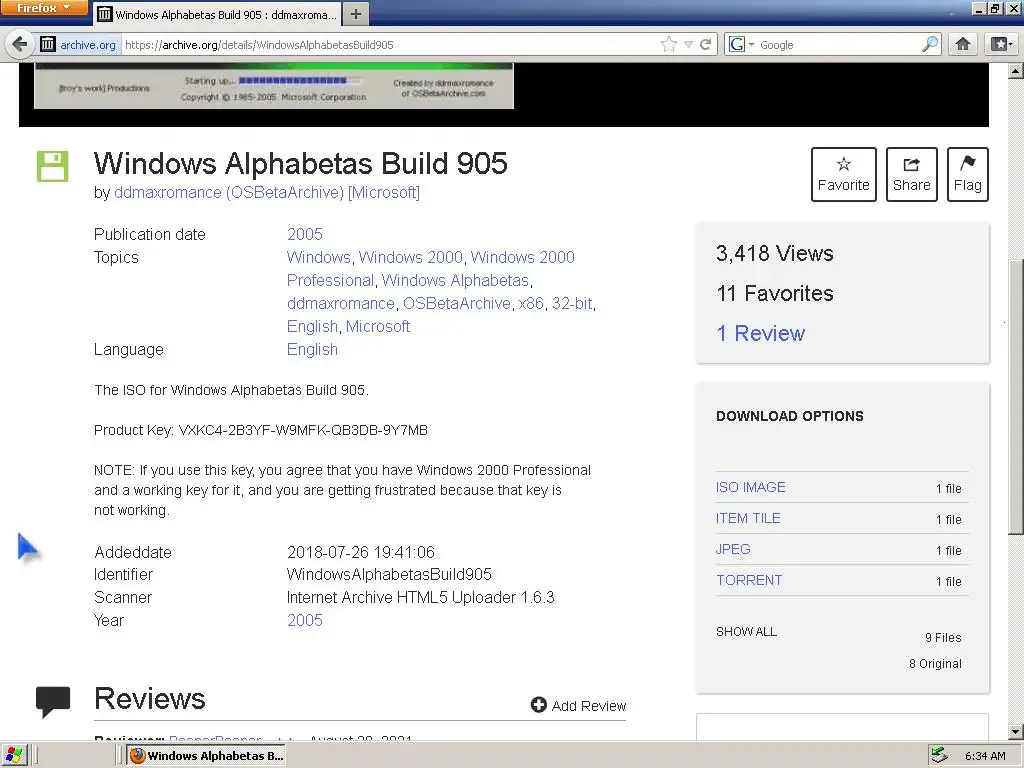Click the 6:34 AM taskbar clock
1024x768 pixels.
(x=985, y=756)
